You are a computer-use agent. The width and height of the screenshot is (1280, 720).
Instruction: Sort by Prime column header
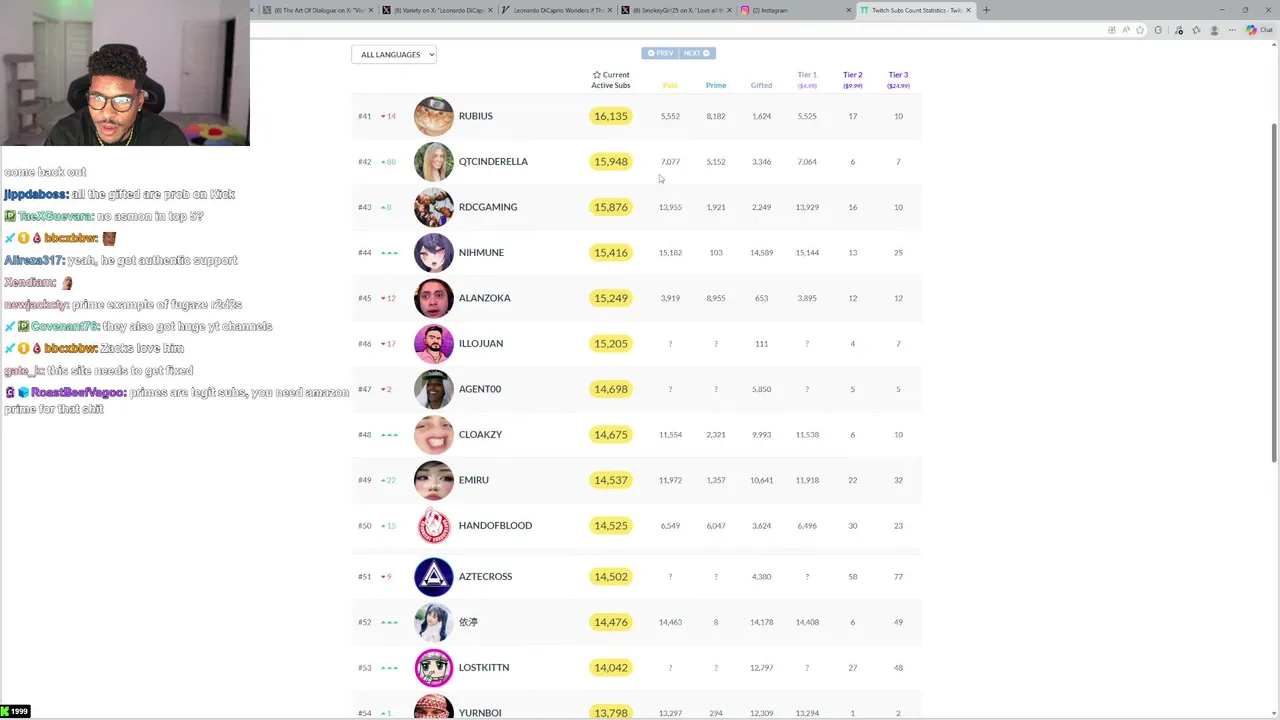(x=716, y=85)
